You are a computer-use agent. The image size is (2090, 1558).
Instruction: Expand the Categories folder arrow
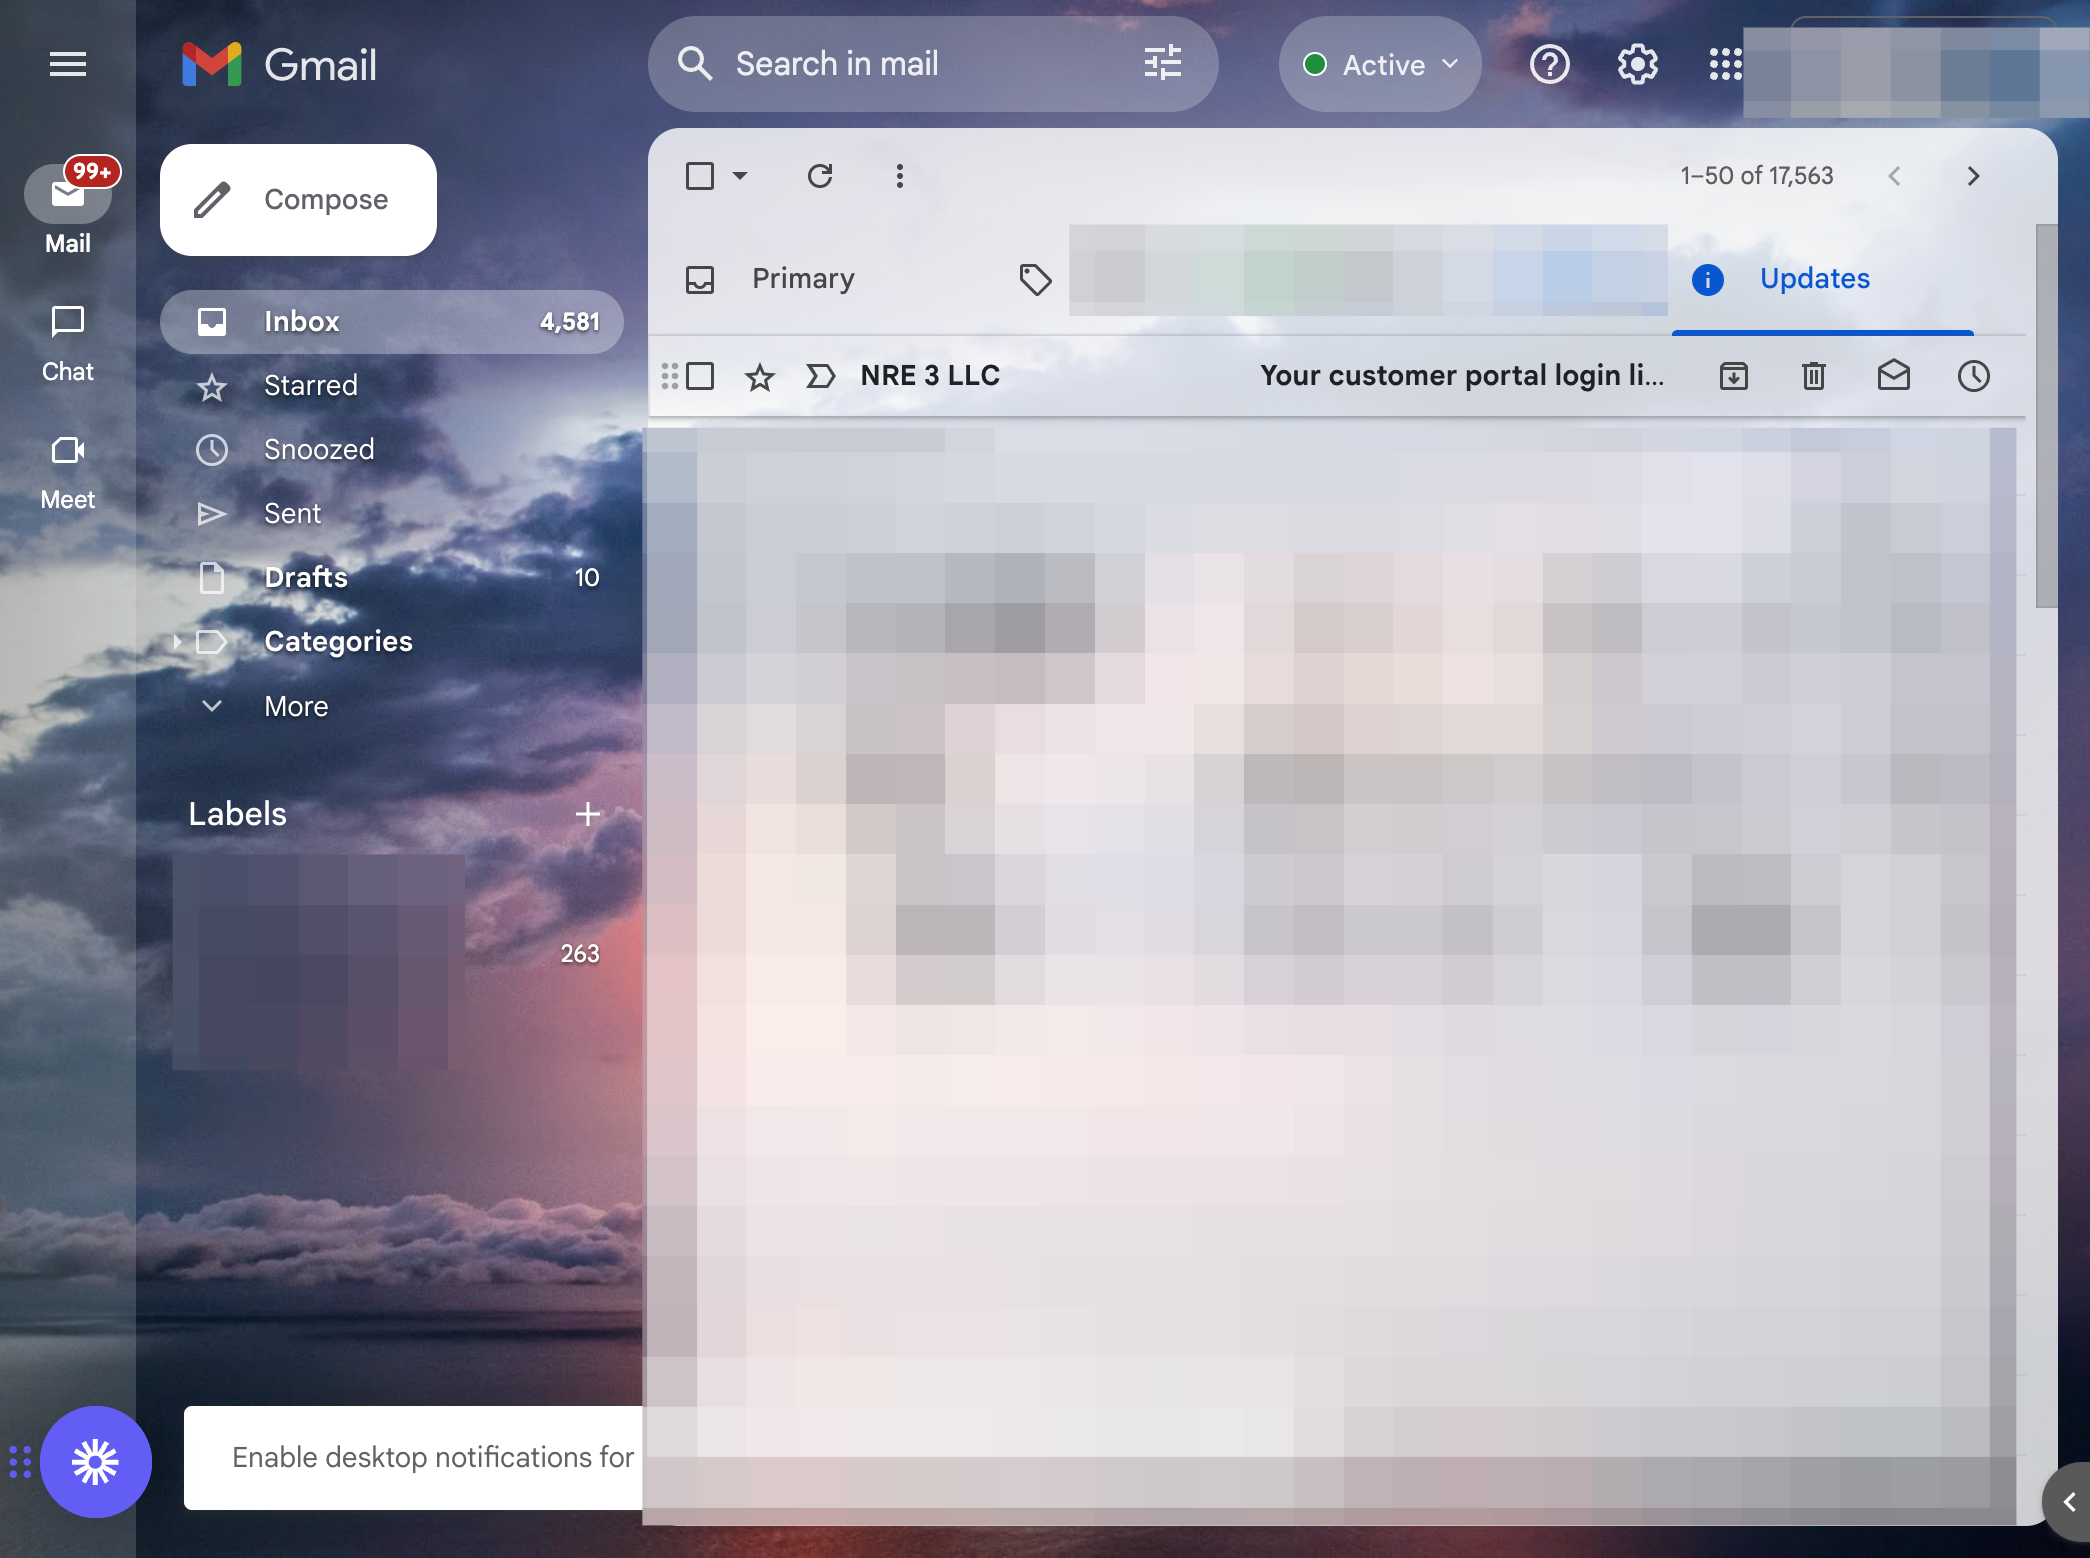pyautogui.click(x=177, y=642)
